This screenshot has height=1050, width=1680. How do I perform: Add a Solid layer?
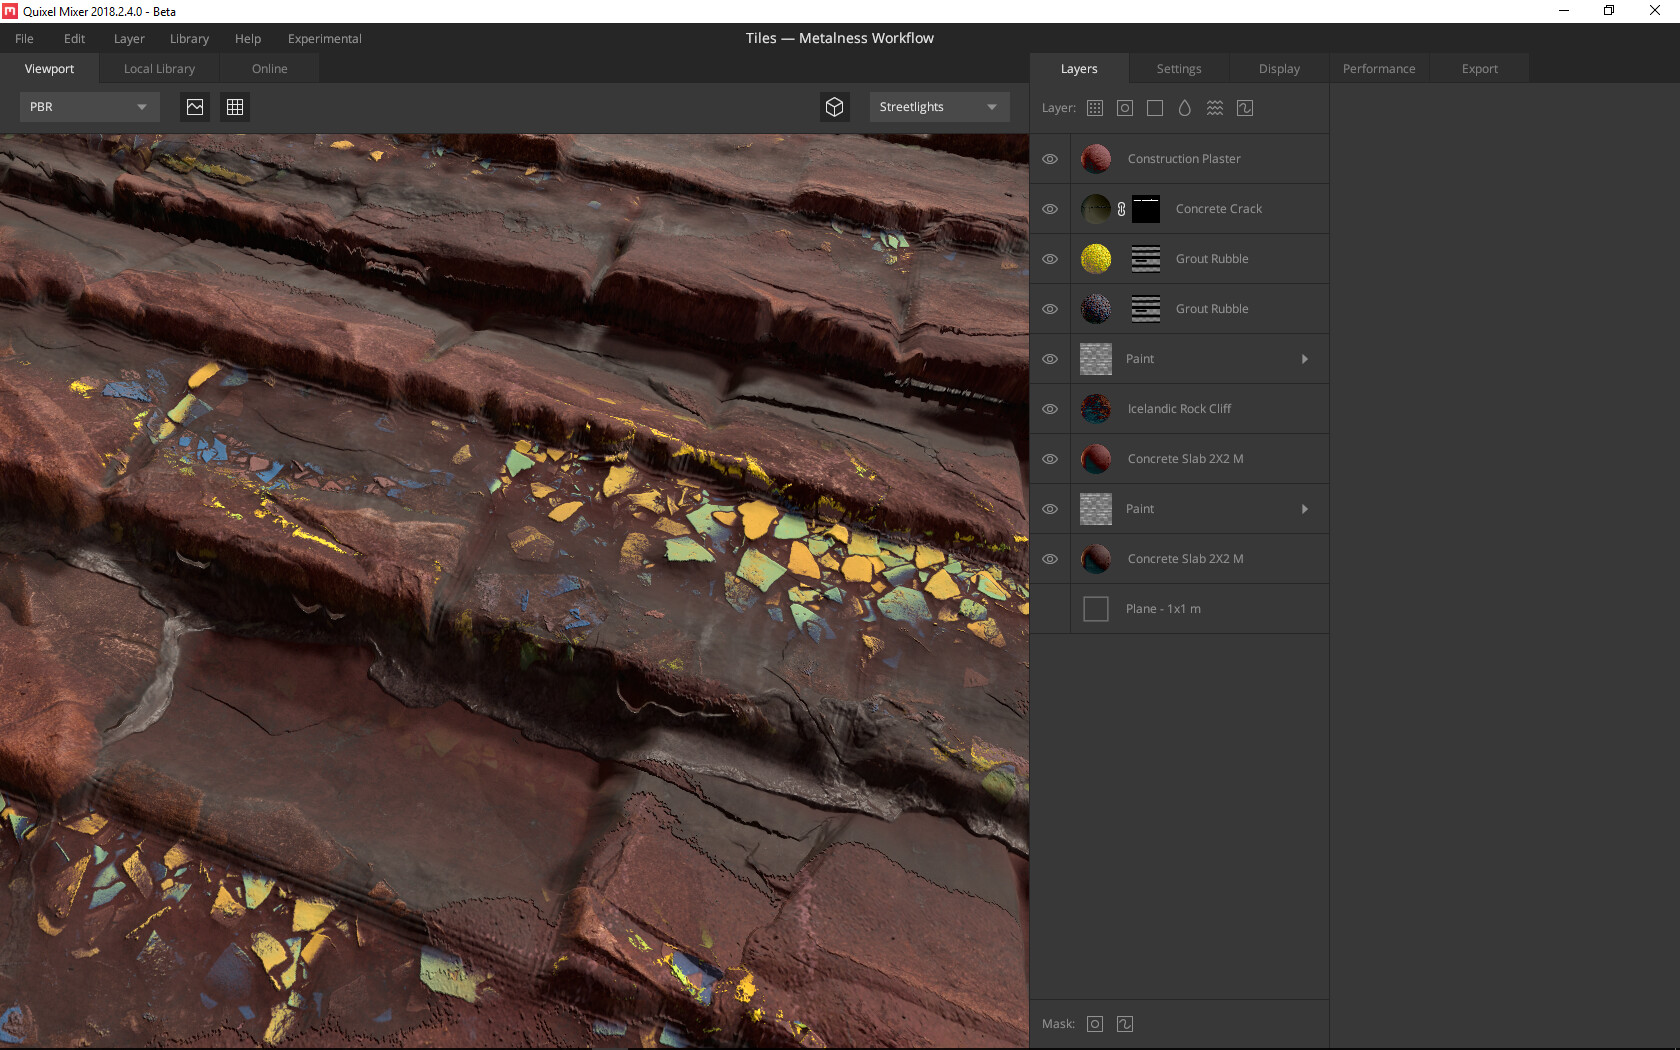click(x=1154, y=108)
